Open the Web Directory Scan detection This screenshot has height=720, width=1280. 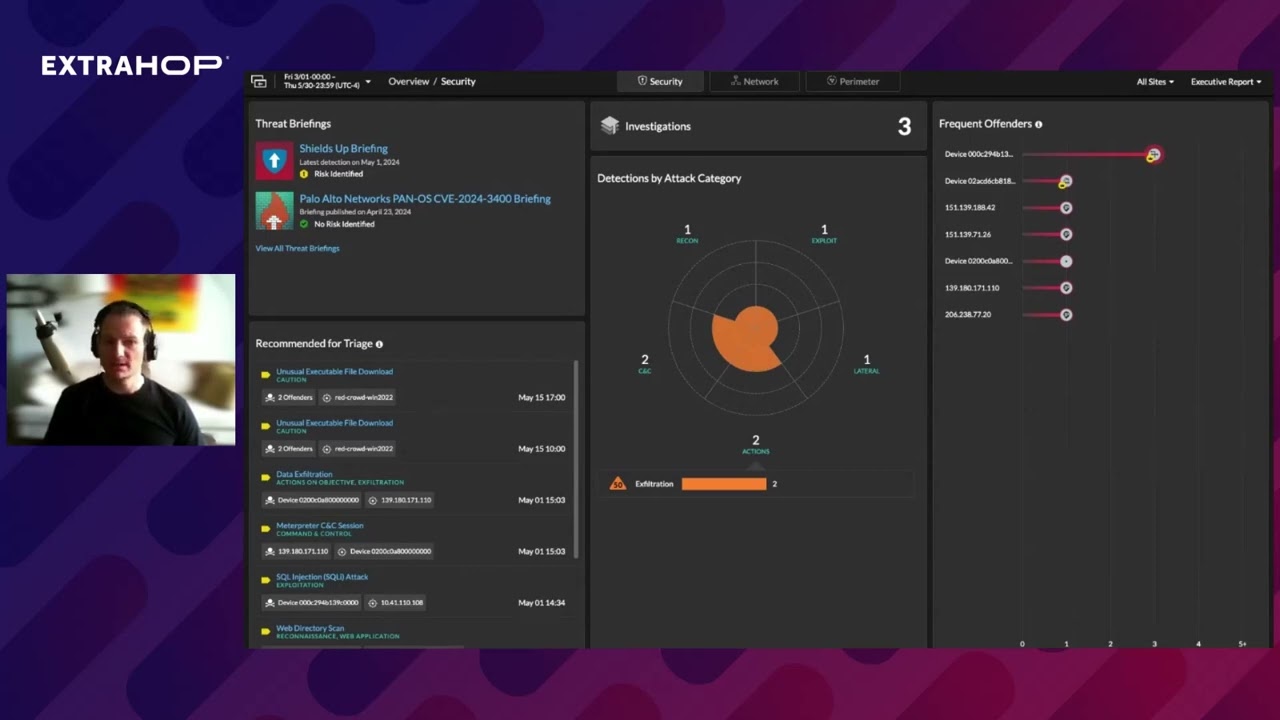click(x=310, y=628)
